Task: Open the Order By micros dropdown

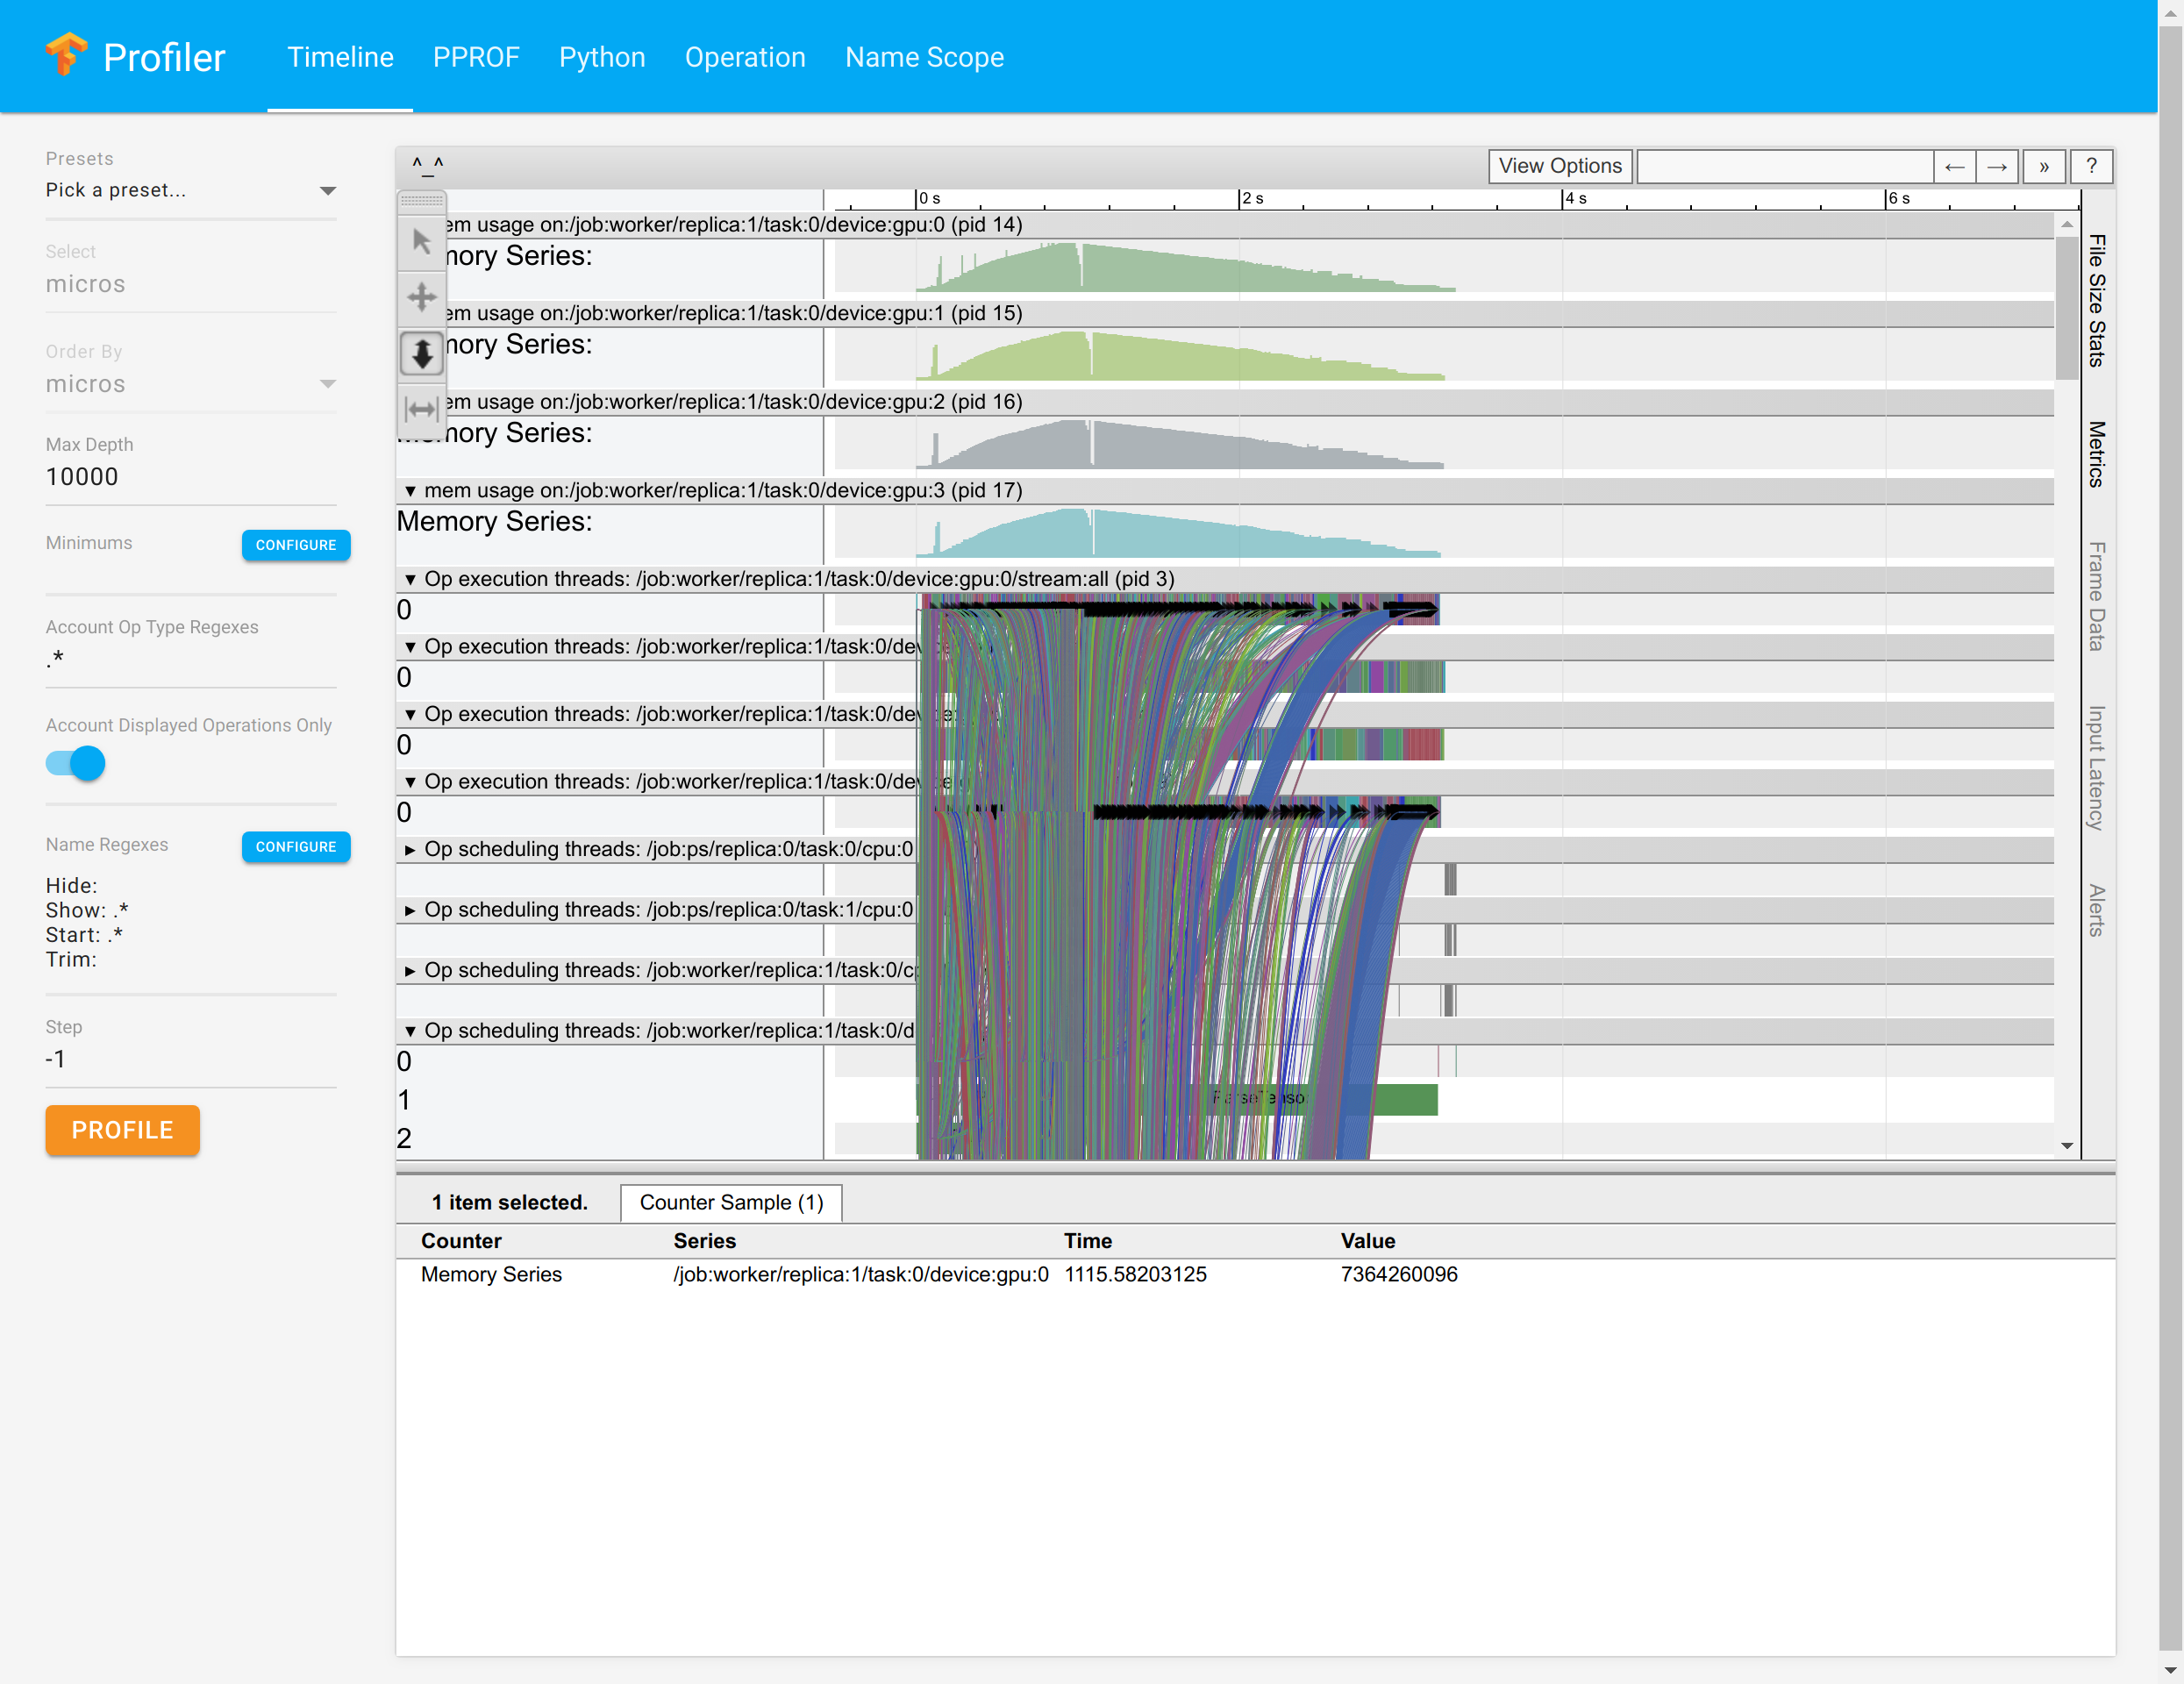Action: click(x=190, y=384)
